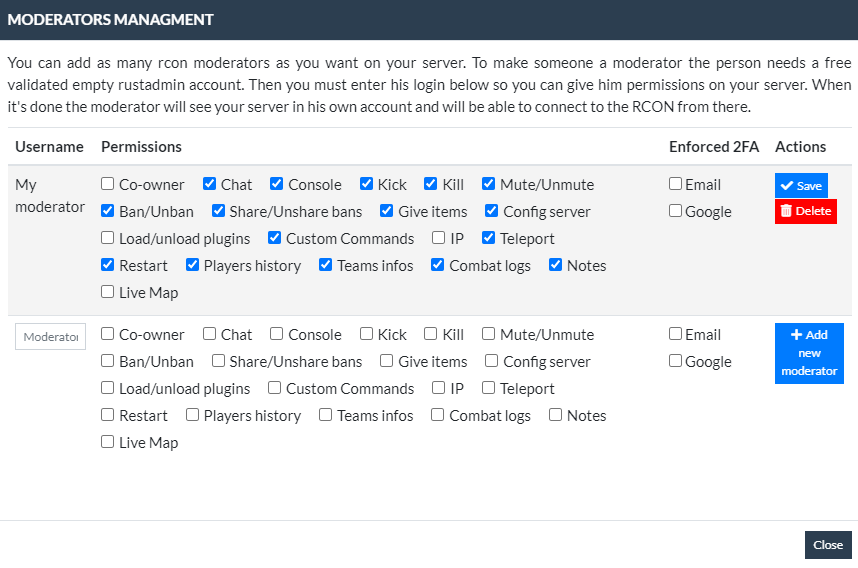Focus the Moderator username input field
This screenshot has height=568, width=858.
50,337
